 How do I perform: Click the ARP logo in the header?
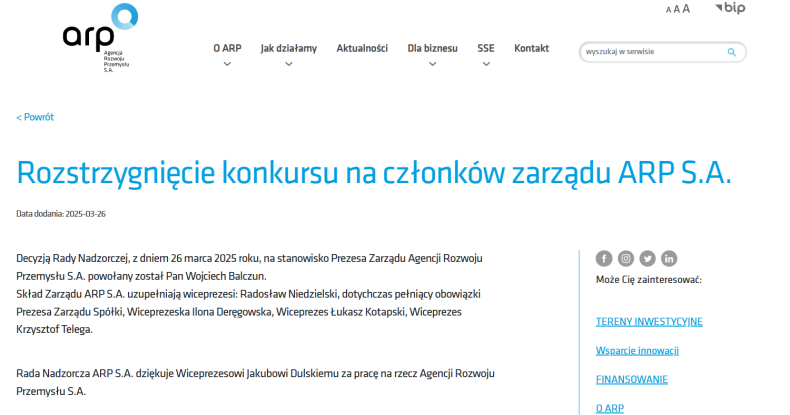coord(100,35)
